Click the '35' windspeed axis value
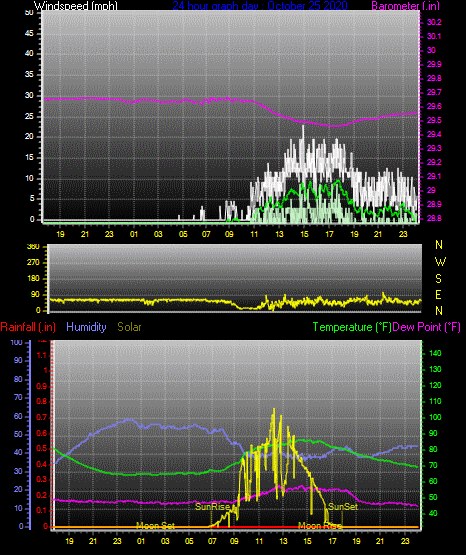The height and width of the screenshot is (555, 466). click(29, 75)
